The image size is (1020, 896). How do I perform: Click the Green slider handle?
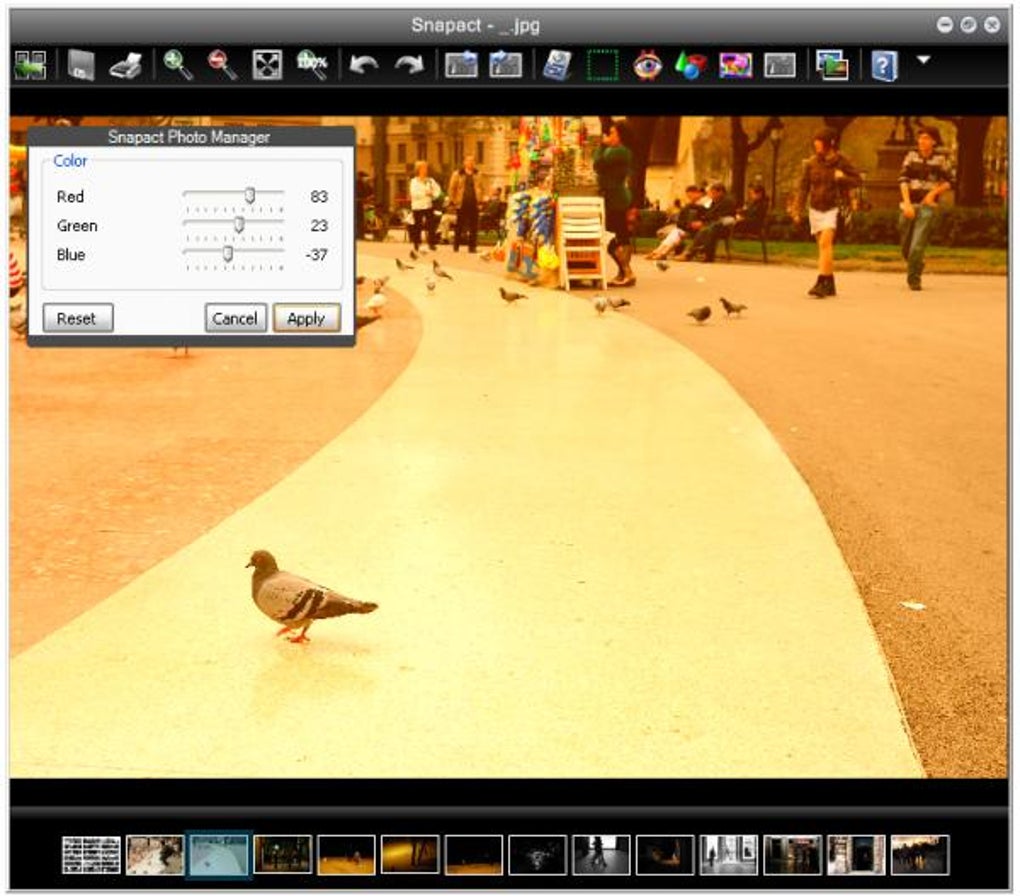(x=239, y=225)
